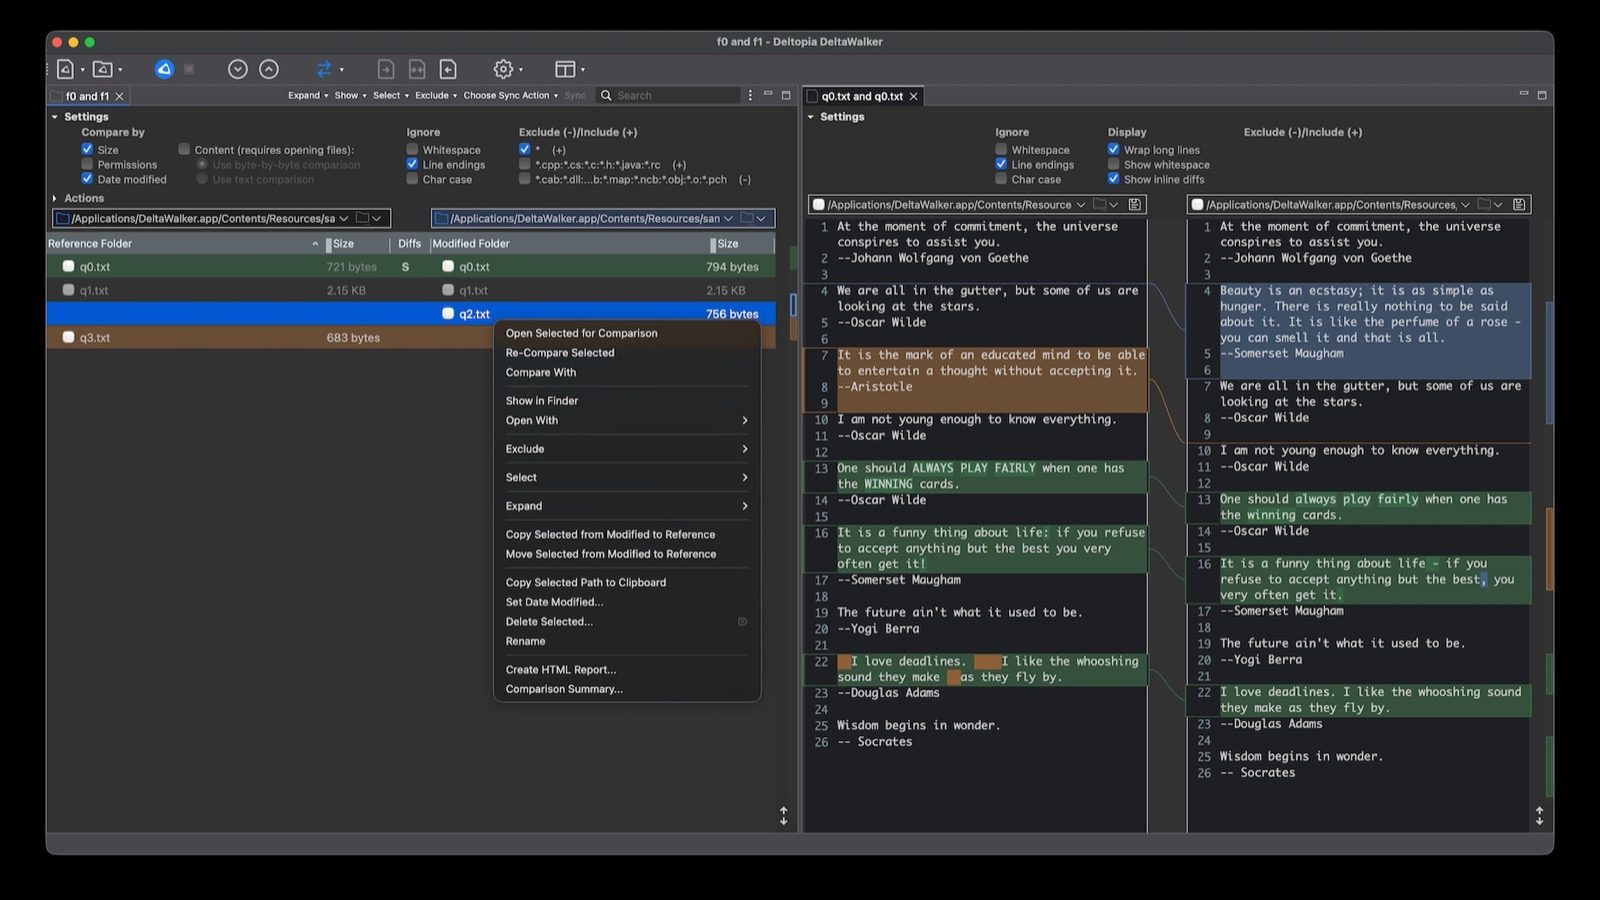Collapse Settings section in folder pane
The width and height of the screenshot is (1600, 900).
(x=55, y=117)
